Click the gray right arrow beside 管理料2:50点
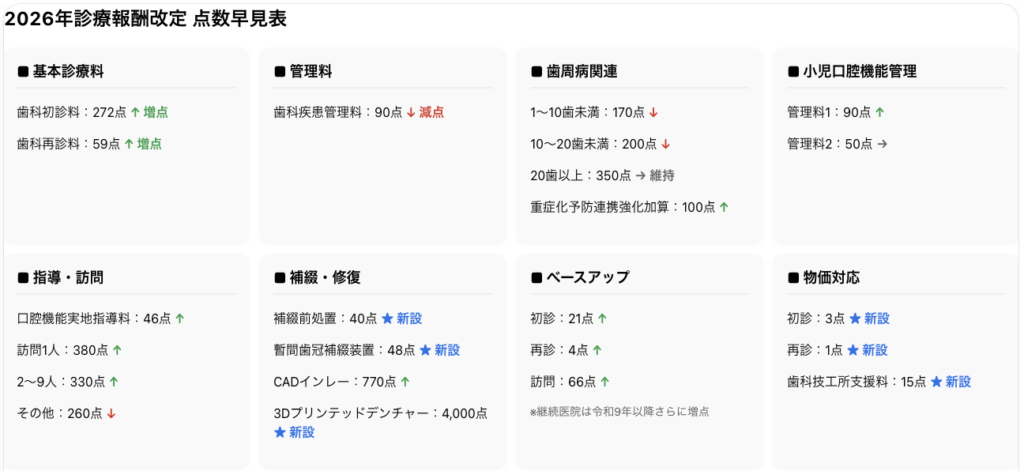The width and height of the screenshot is (1024, 471). pos(882,144)
